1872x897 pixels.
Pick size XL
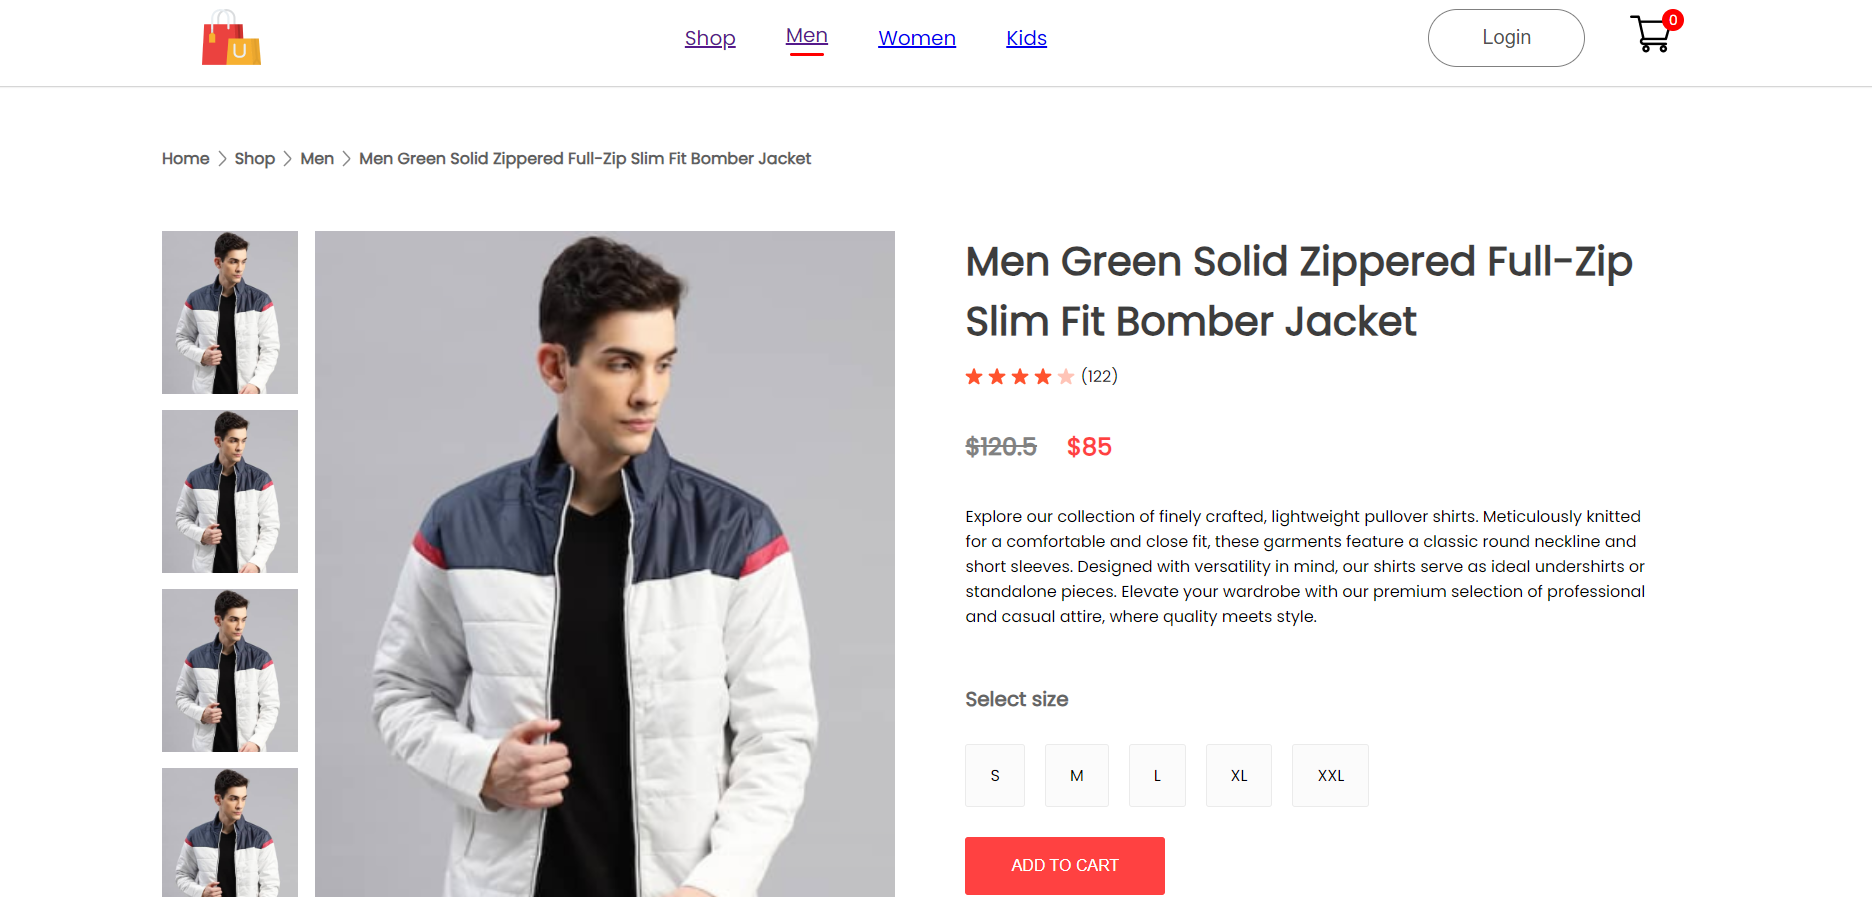1239,775
